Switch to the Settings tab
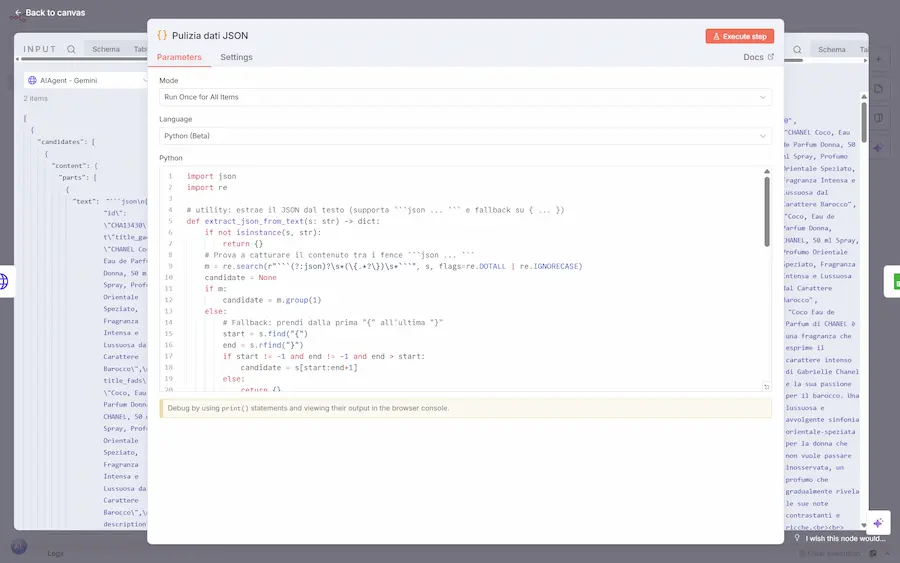 point(236,58)
